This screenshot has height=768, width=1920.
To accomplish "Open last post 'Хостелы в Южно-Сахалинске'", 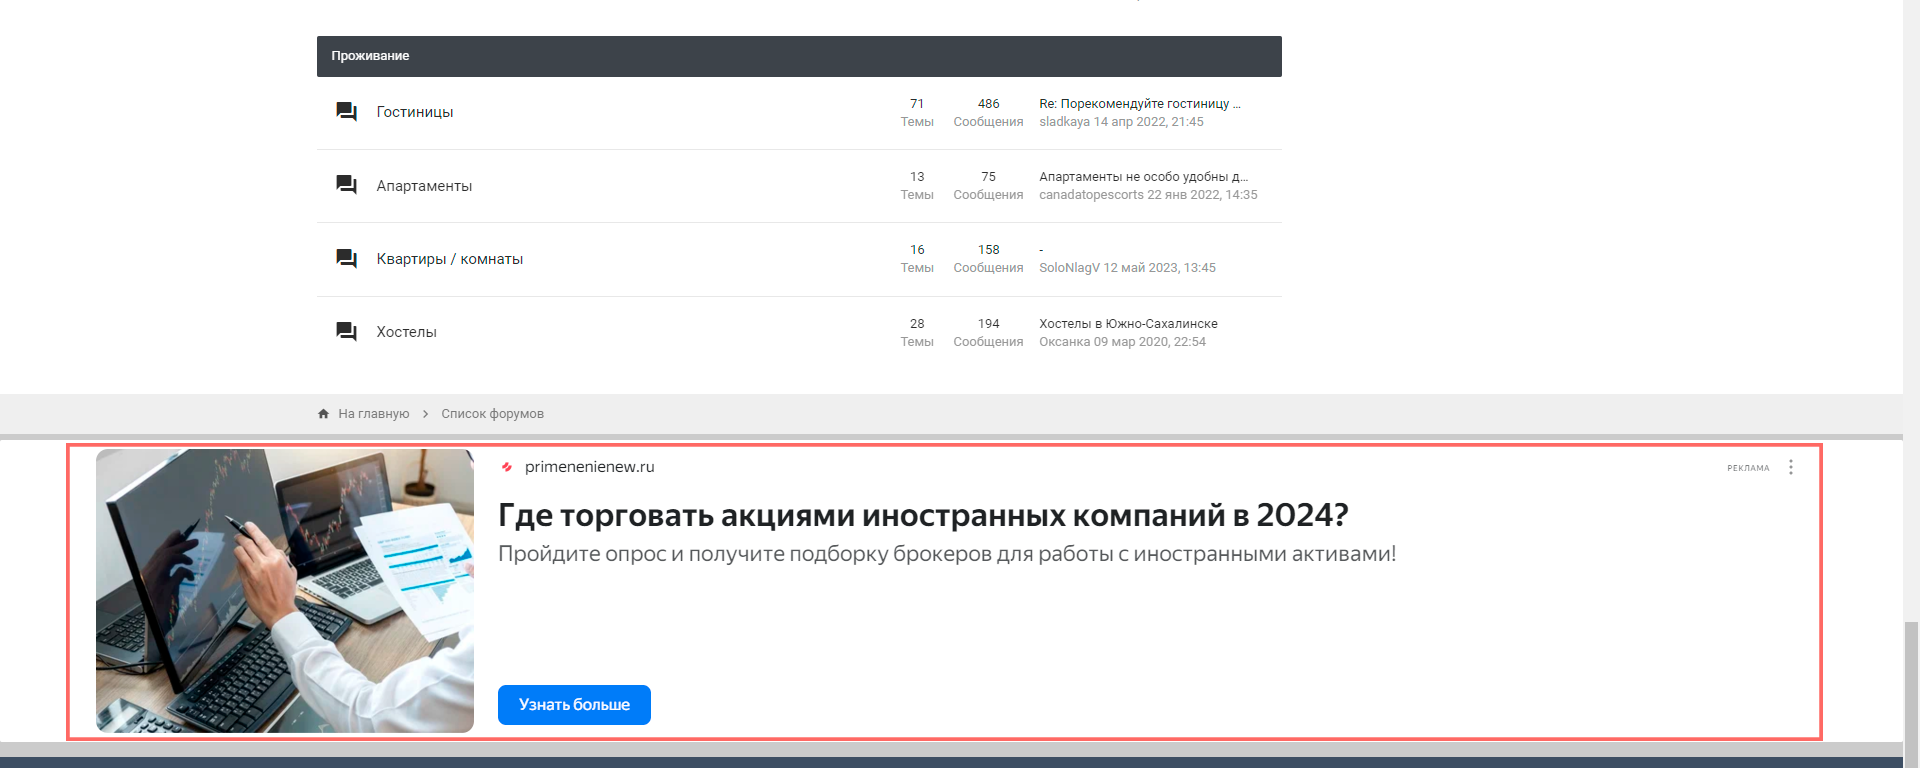I will pos(1128,323).
